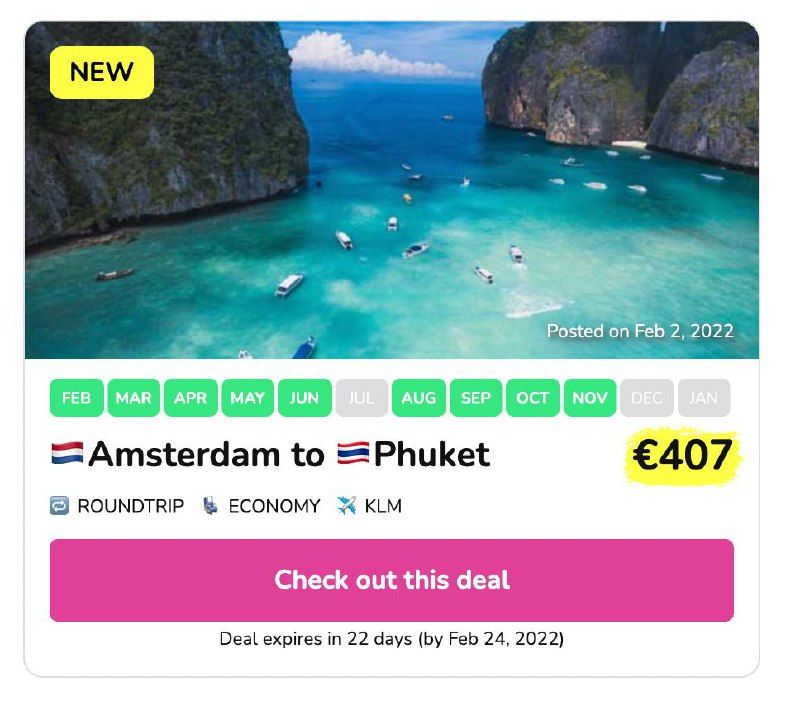Choose the SEP month chip
Viewport: 800px width, 706px height.
(476, 397)
